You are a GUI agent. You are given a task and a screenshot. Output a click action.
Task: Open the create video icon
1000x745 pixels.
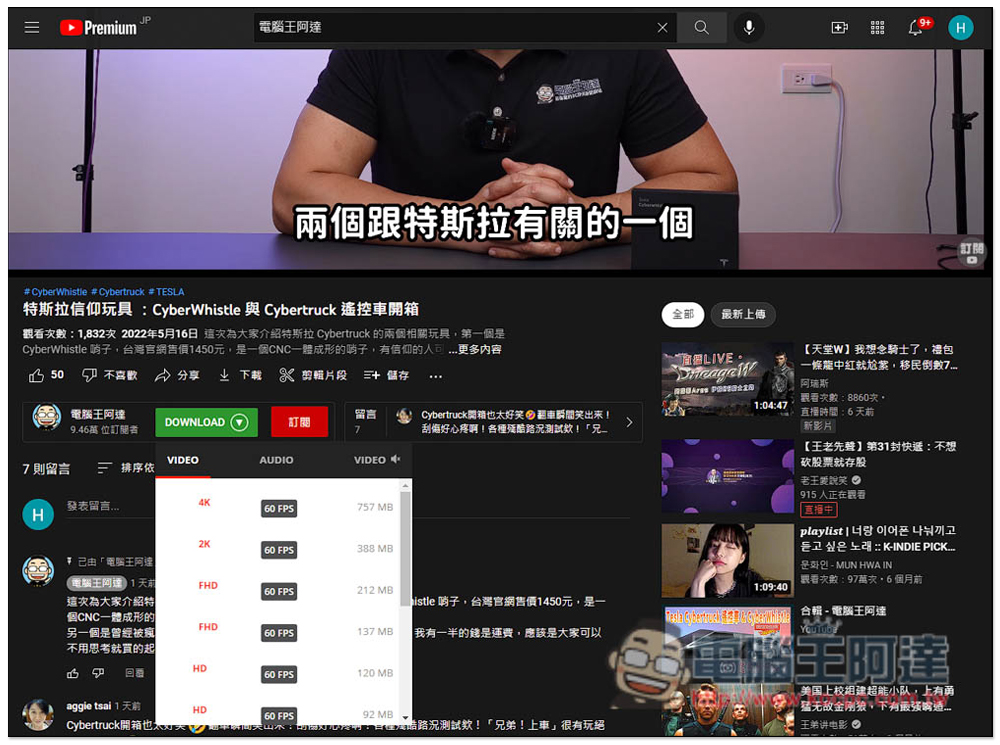coord(839,27)
